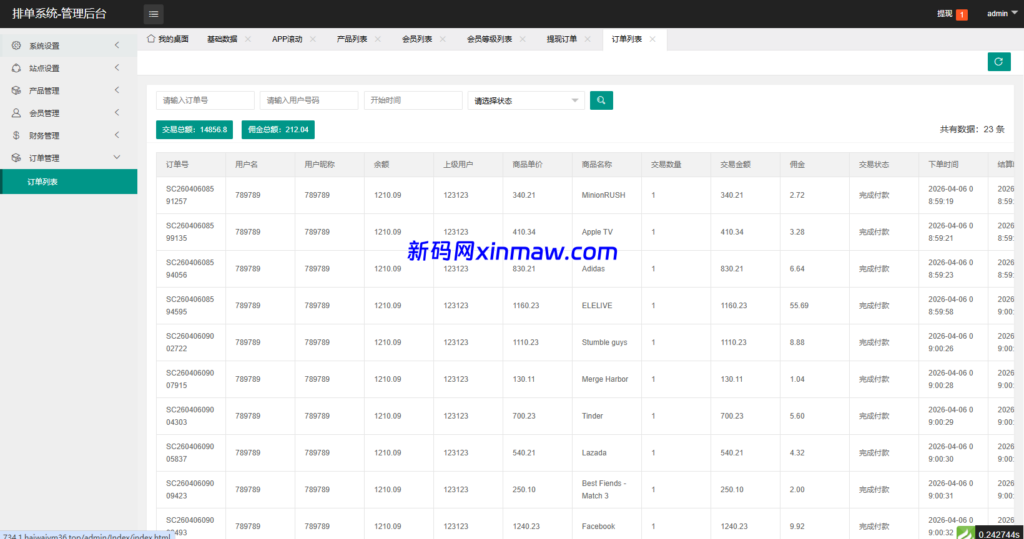Viewport: 1024px width, 539px height.
Task: Select 订单列表 in the sidebar
Action: pos(69,182)
